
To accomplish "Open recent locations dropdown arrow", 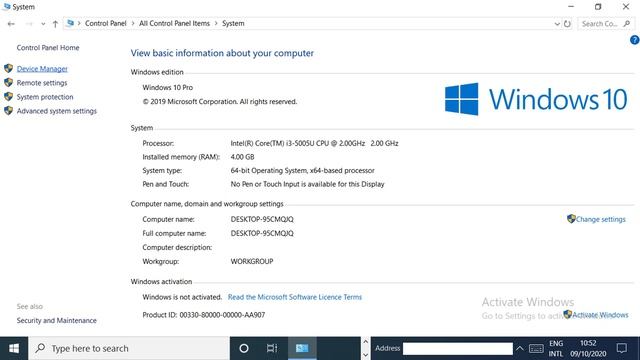I will click(x=43, y=24).
